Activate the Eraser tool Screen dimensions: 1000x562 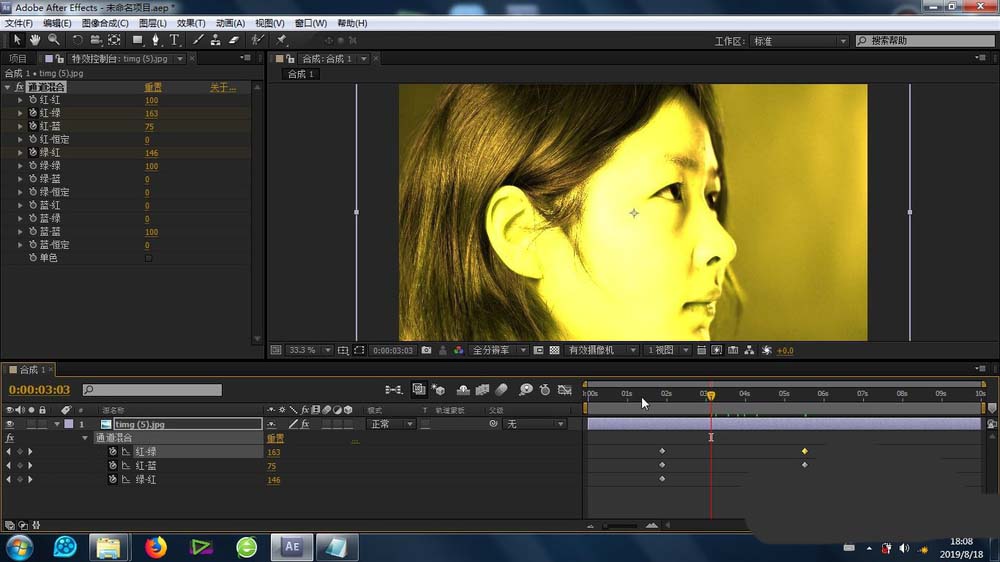point(234,40)
